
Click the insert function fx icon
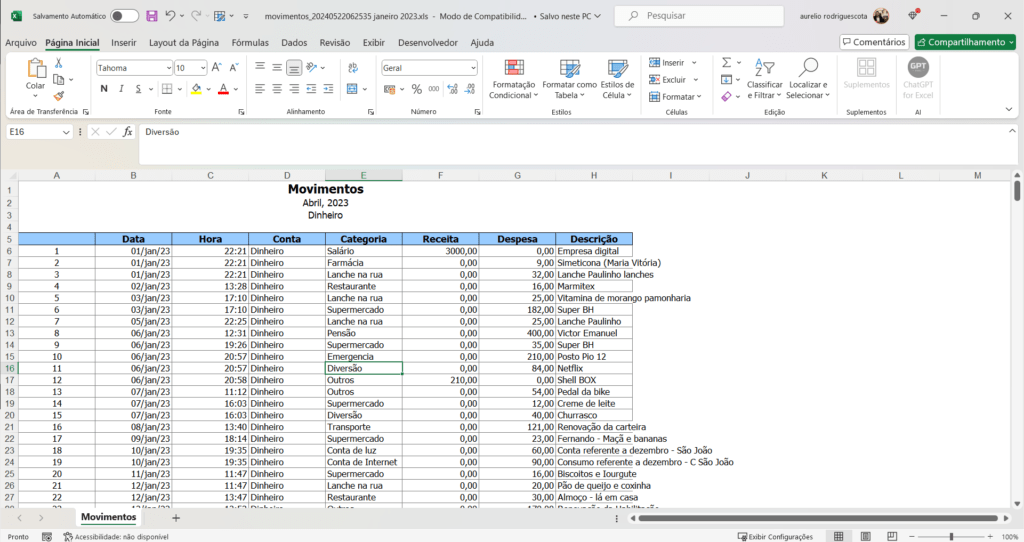pos(128,132)
